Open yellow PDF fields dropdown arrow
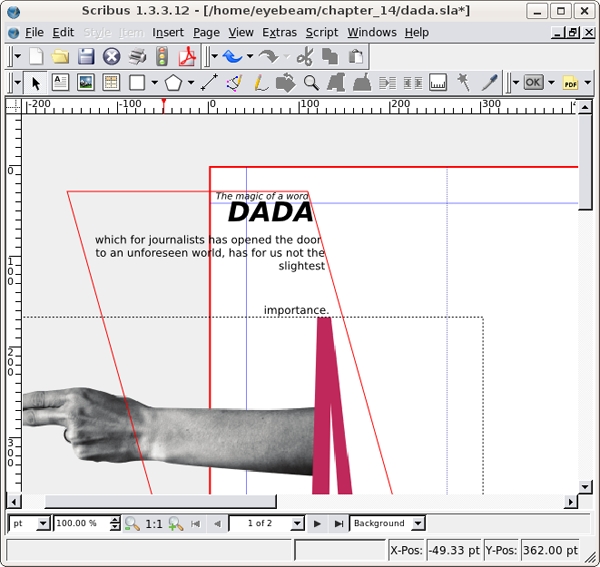This screenshot has width=600, height=567. 588,83
